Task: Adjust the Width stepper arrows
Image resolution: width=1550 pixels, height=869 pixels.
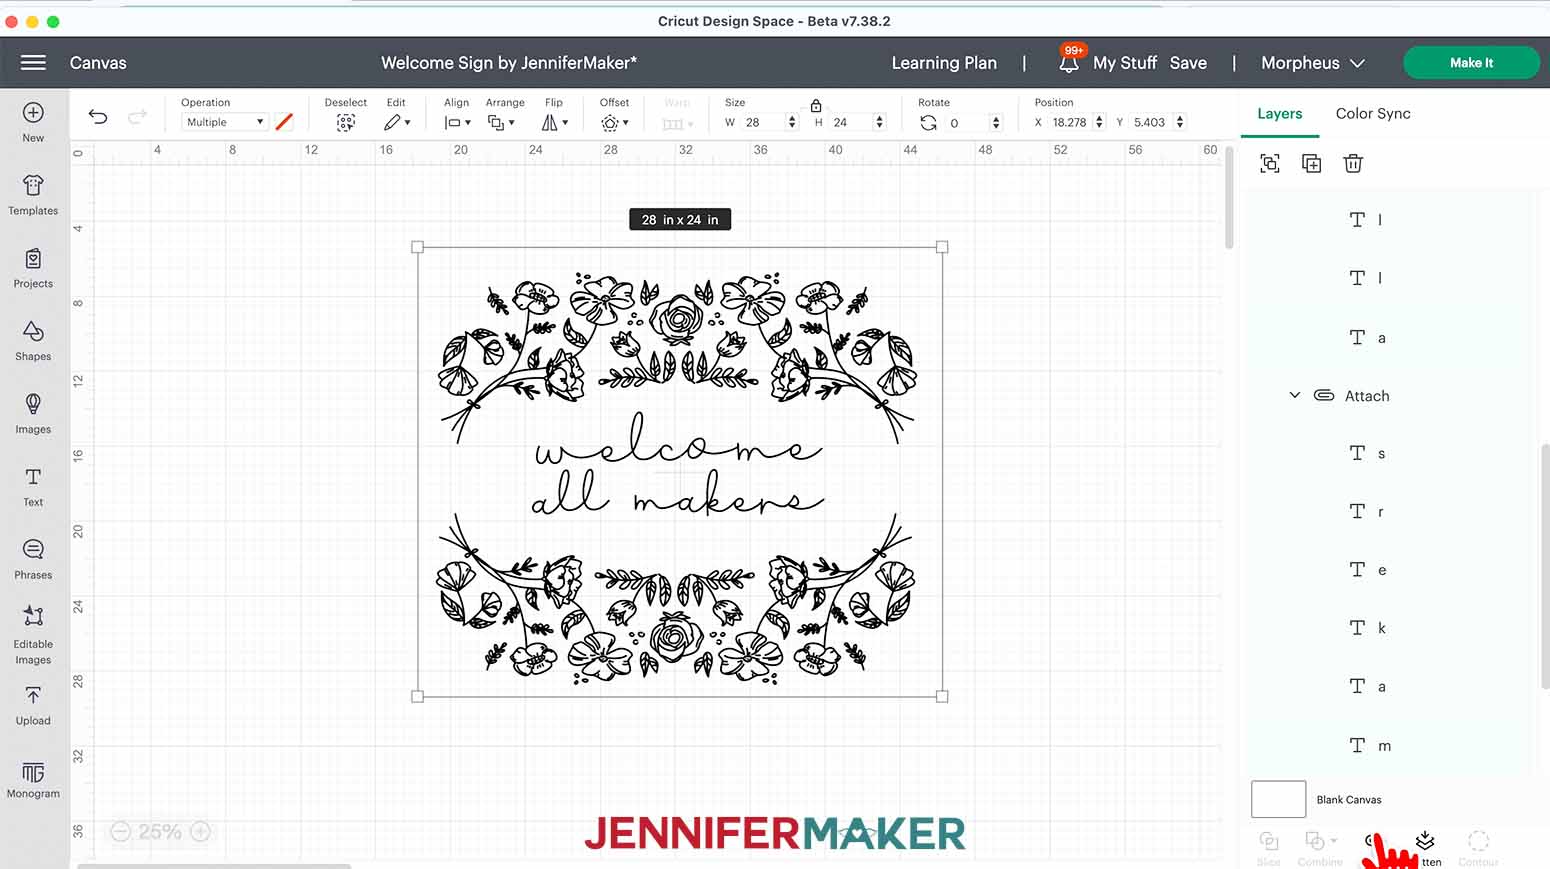Action: (792, 122)
